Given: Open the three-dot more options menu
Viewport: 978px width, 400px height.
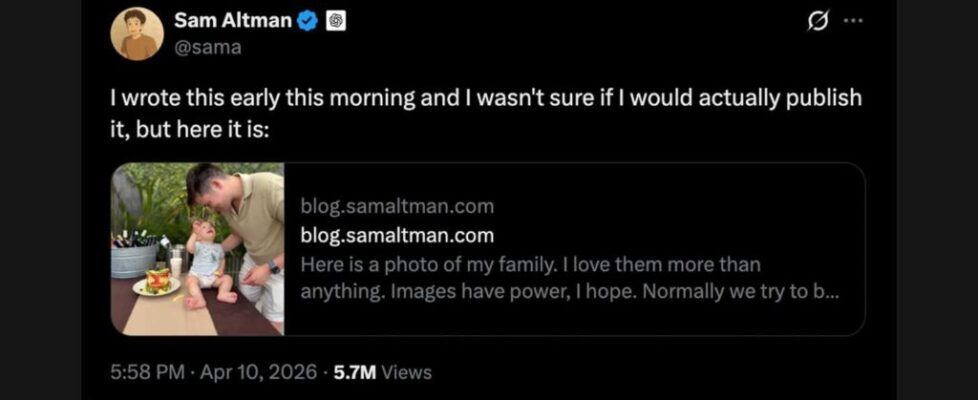Looking at the screenshot, I should (x=852, y=20).
